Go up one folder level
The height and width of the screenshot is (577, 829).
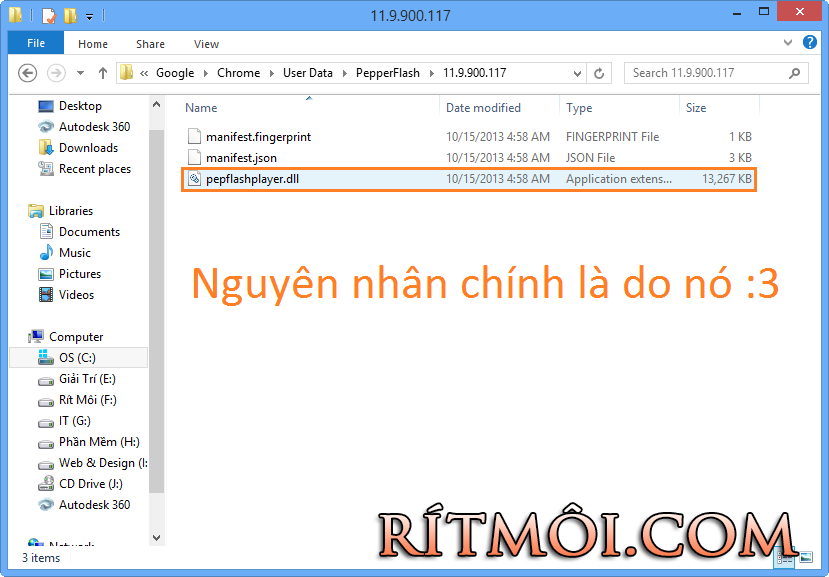tap(103, 73)
